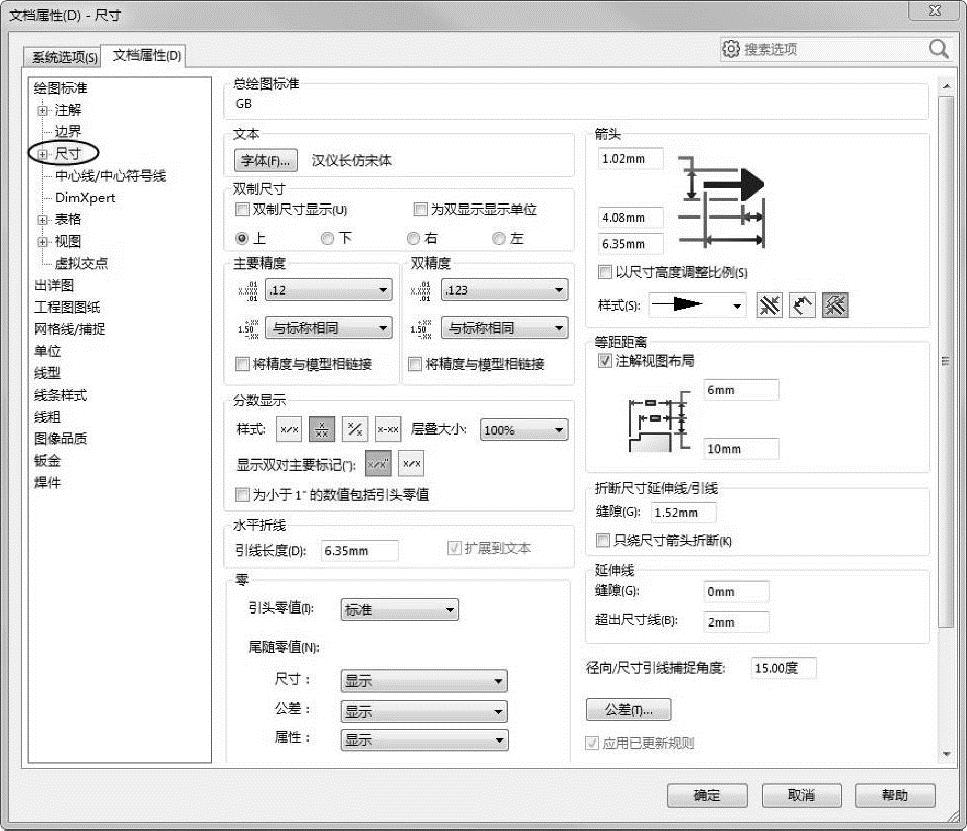967x831 pixels.
Task: Click the arrows-inside placement icon beside arrow style
Action: click(769, 306)
